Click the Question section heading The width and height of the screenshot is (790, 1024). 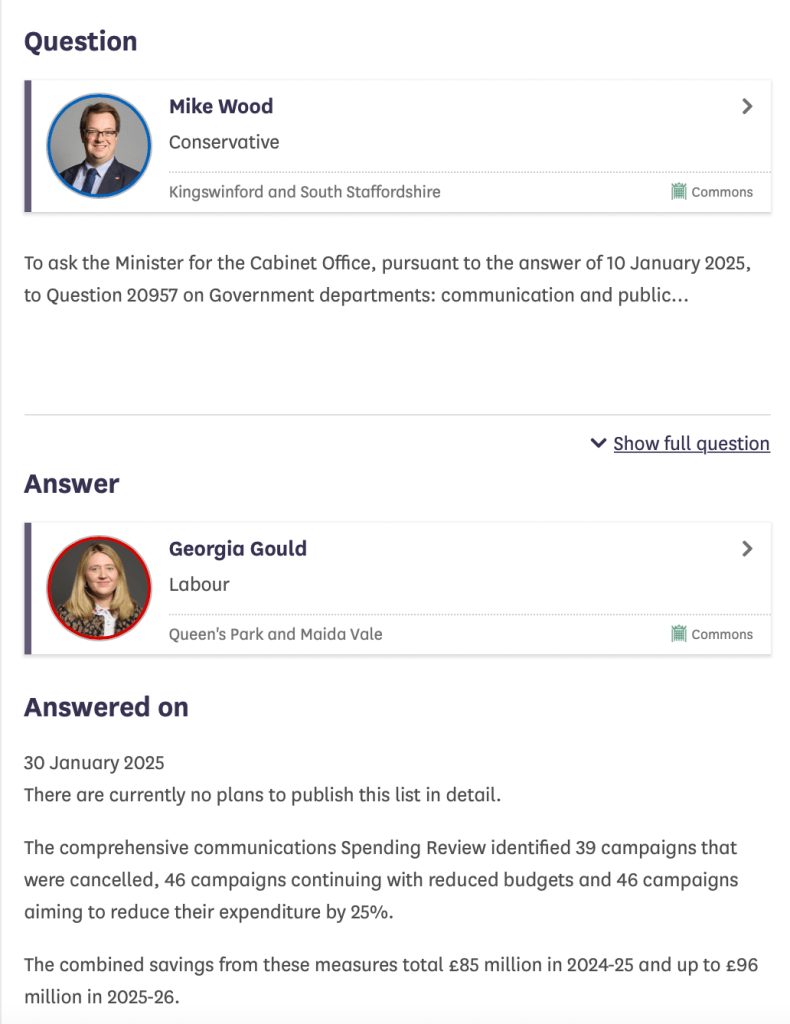tap(81, 41)
